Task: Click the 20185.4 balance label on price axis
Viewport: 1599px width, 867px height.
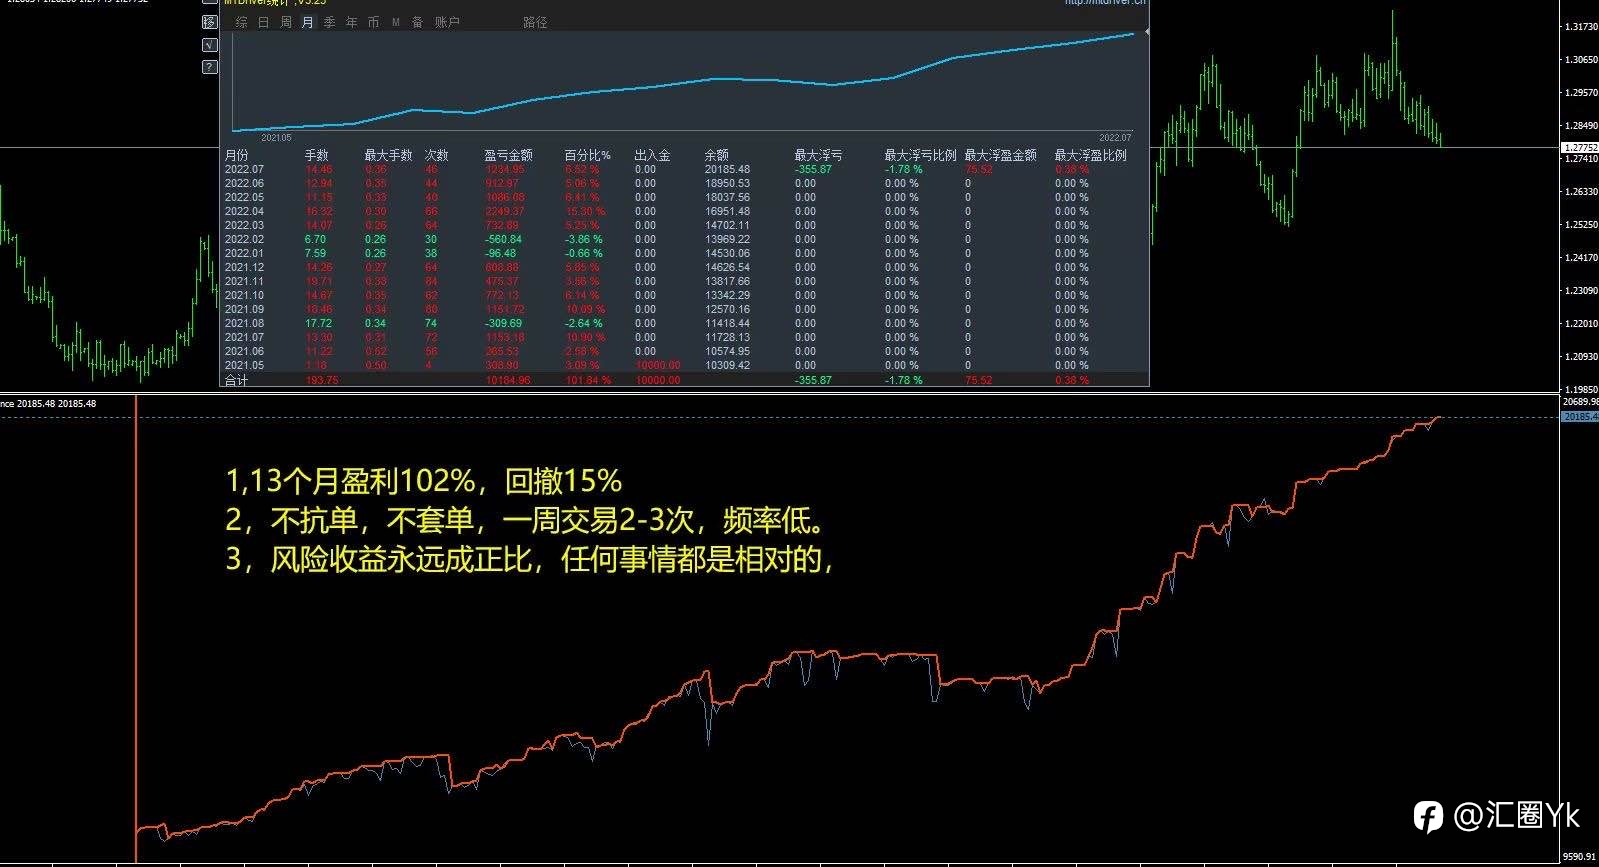Action: pyautogui.click(x=1580, y=416)
